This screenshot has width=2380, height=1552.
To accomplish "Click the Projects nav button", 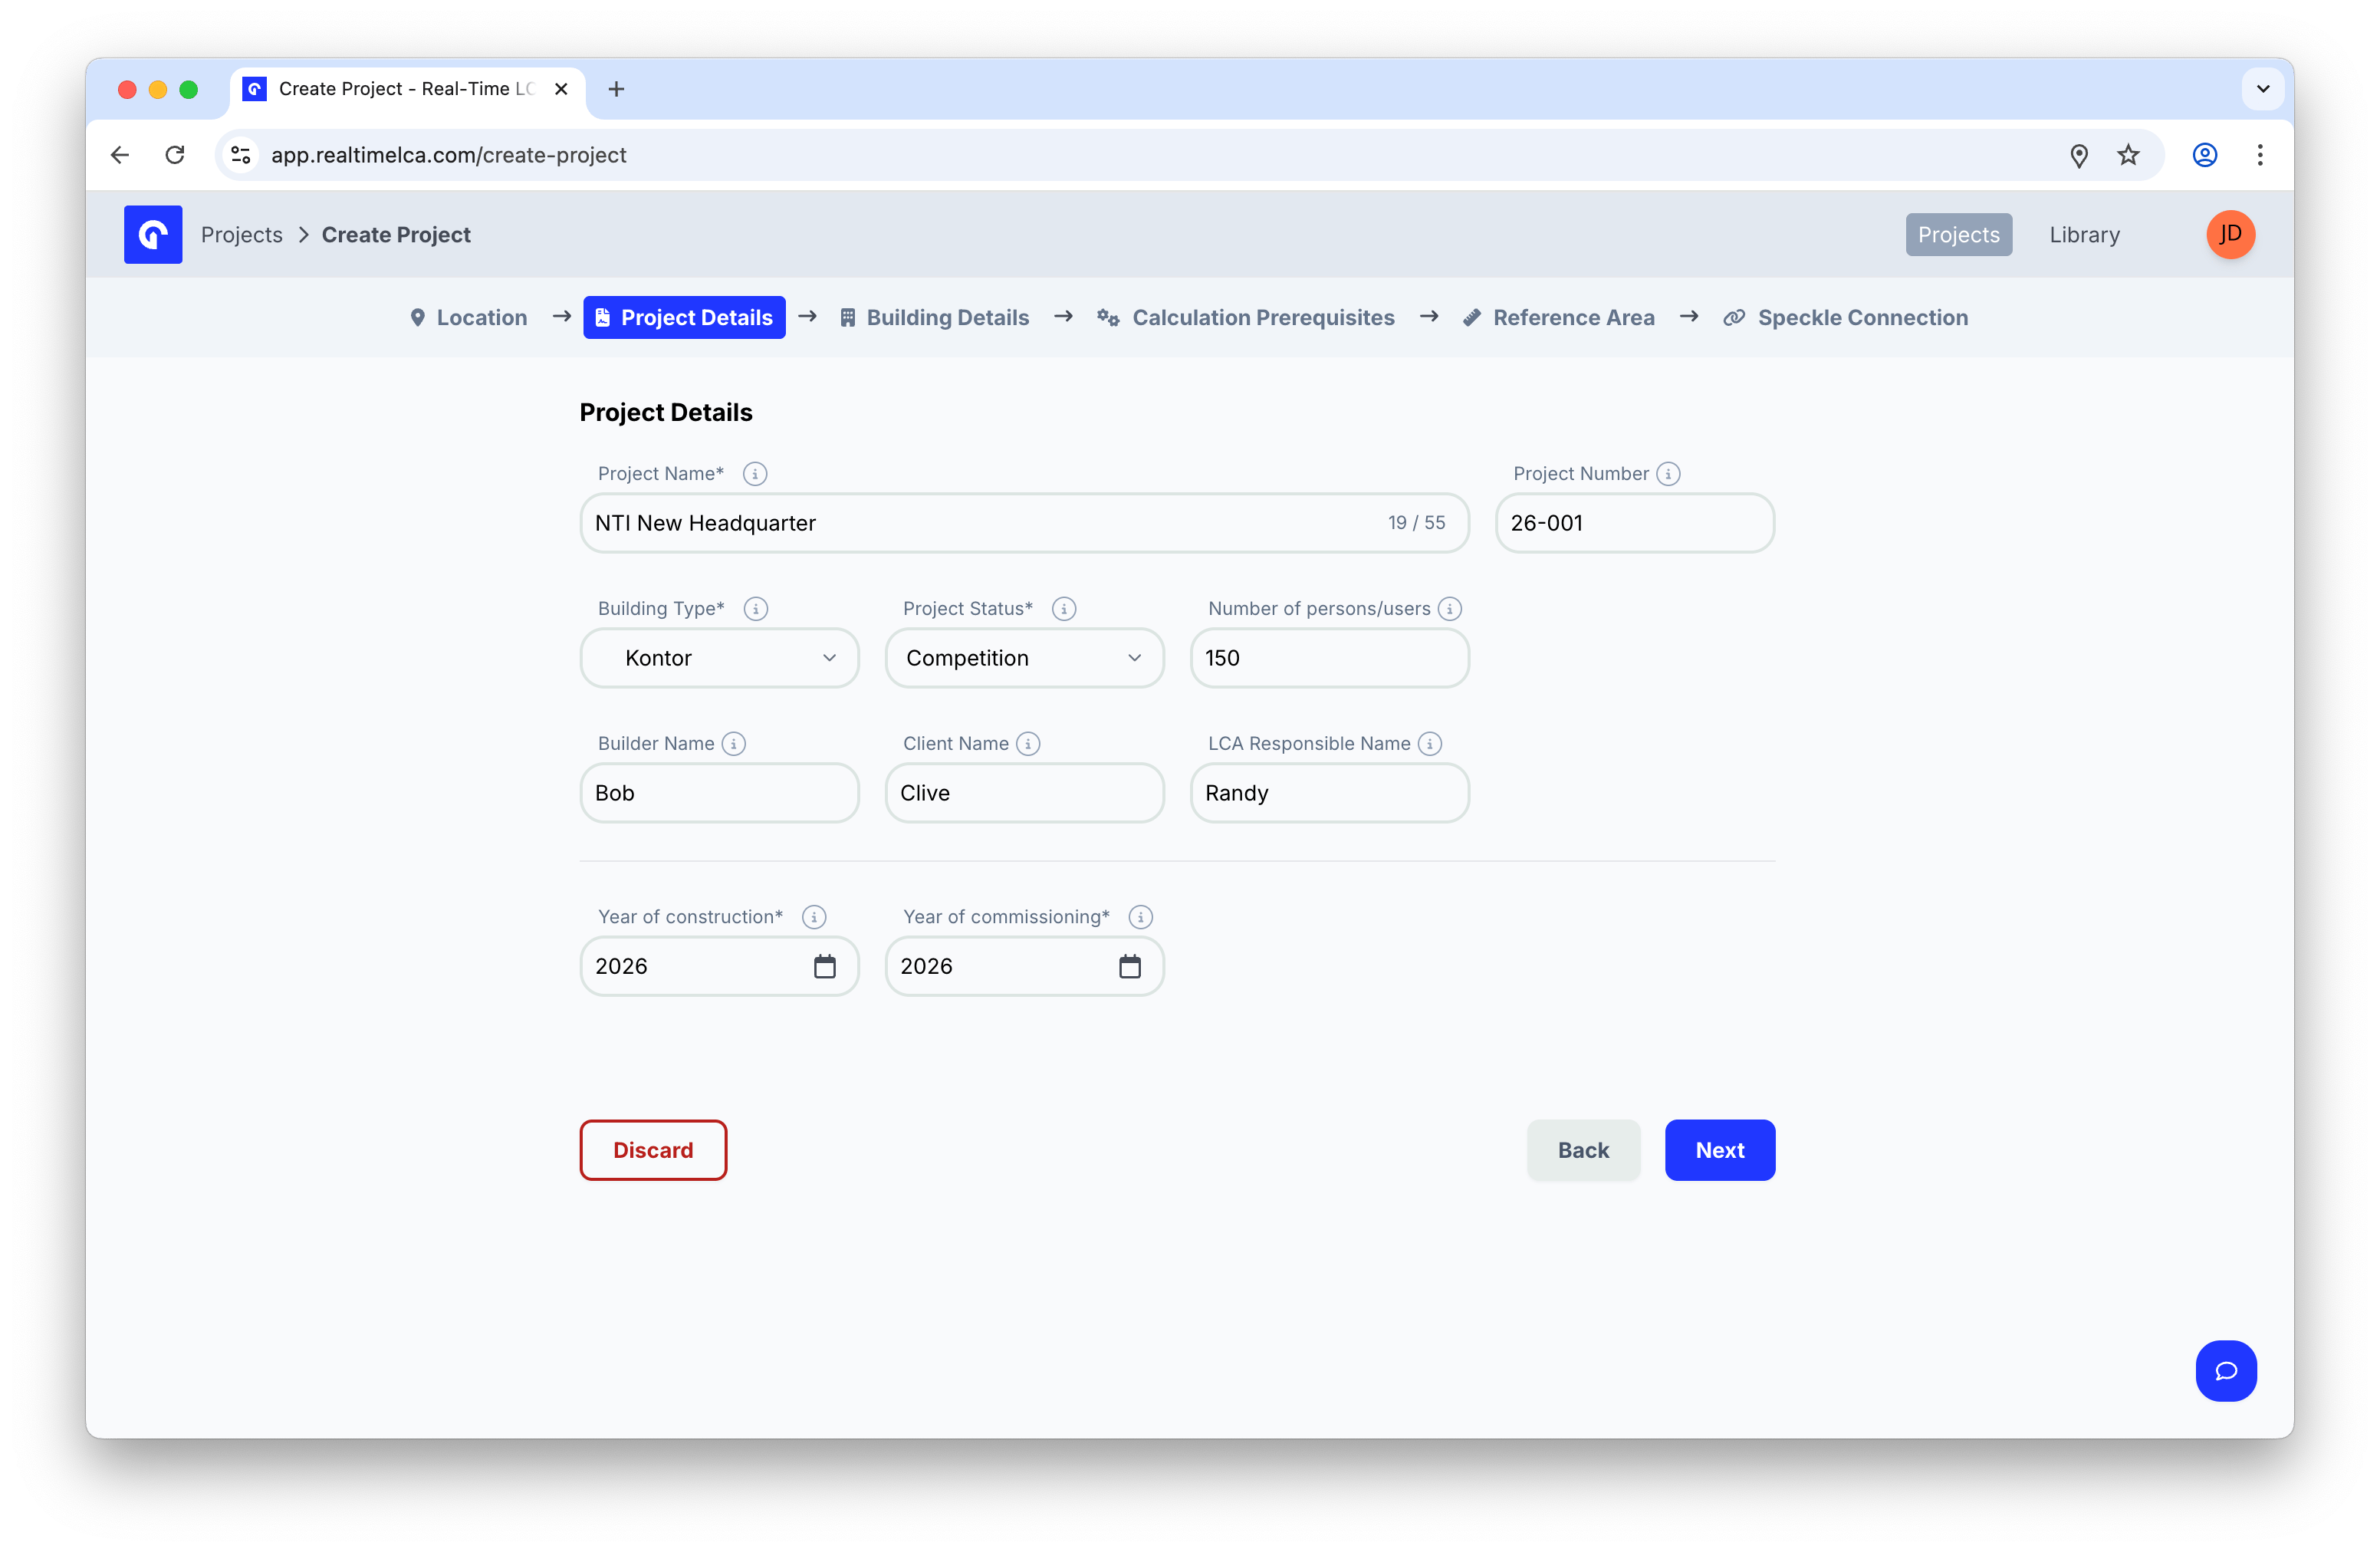I will [x=1958, y=235].
